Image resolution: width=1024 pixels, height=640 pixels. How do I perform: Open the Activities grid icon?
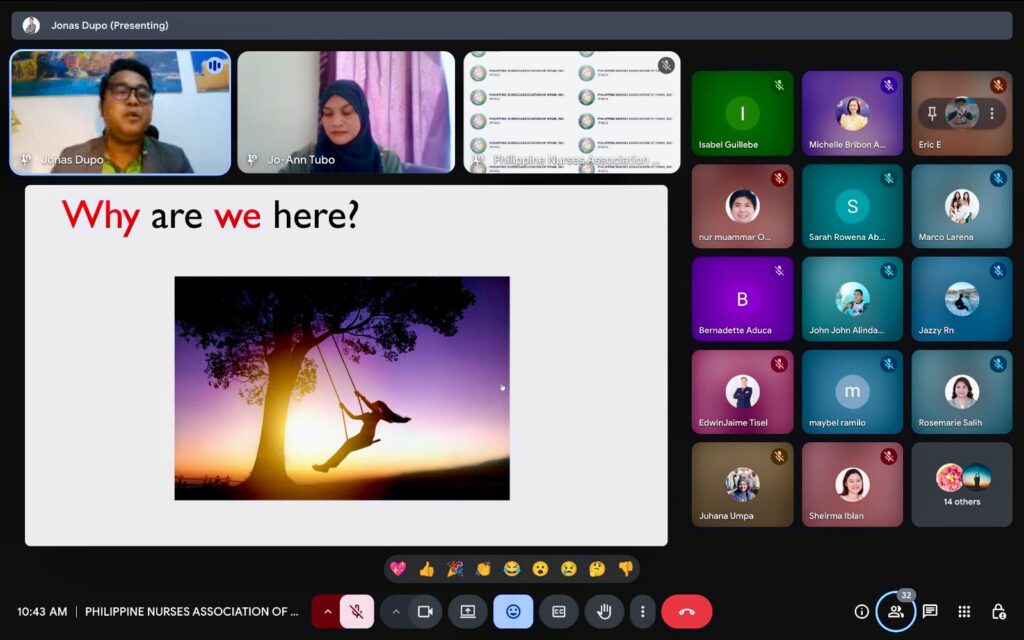click(964, 611)
